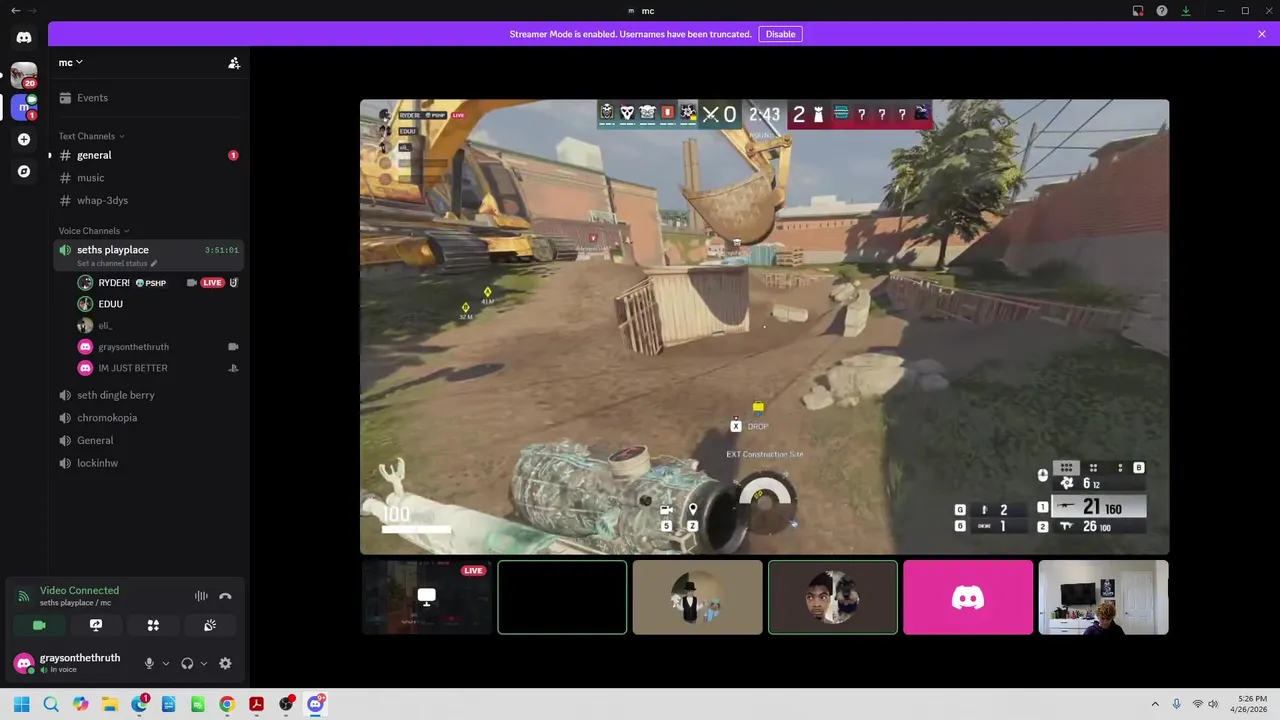This screenshot has height=720, width=1280.
Task: Watch RYDER!'s LIVE badge stream
Action: [212, 283]
